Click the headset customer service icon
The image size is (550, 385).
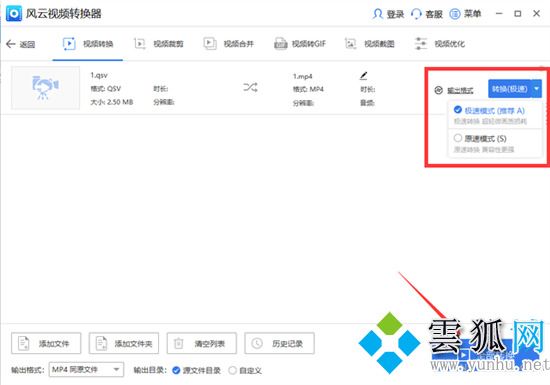tap(416, 14)
